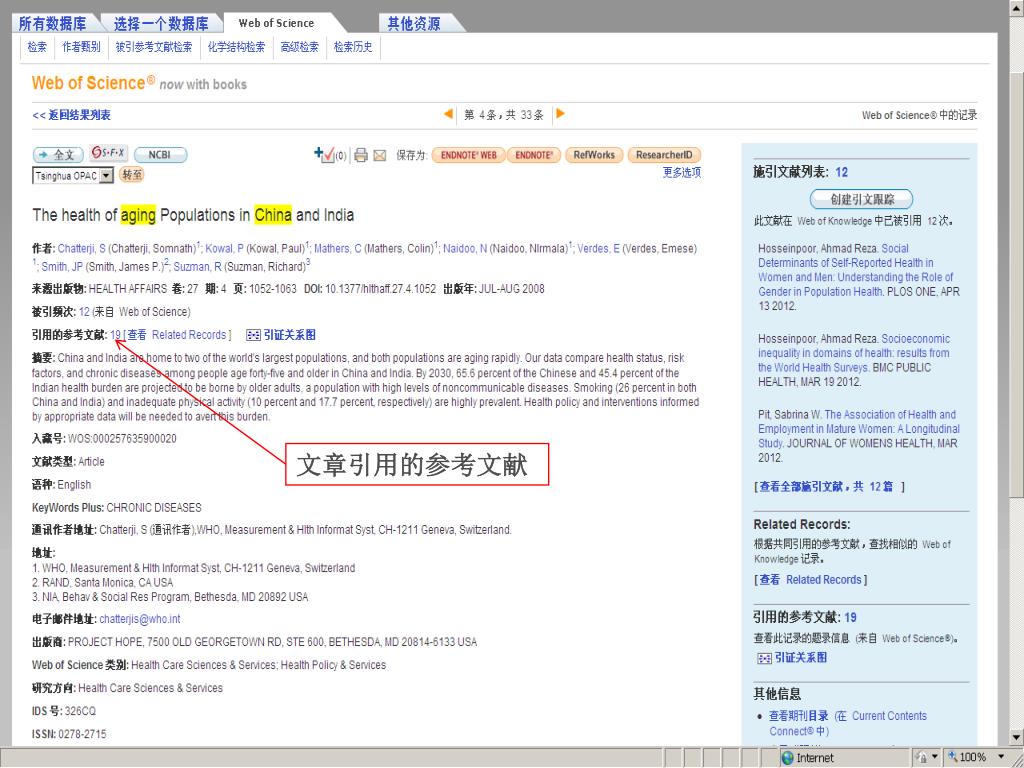Open the 检索 menu item
1024x768 pixels.
pyautogui.click(x=37, y=46)
